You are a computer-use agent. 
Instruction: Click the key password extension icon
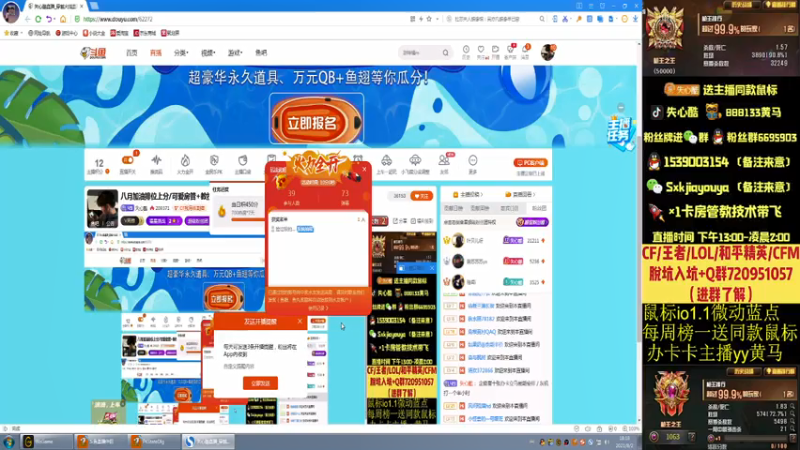(579, 19)
